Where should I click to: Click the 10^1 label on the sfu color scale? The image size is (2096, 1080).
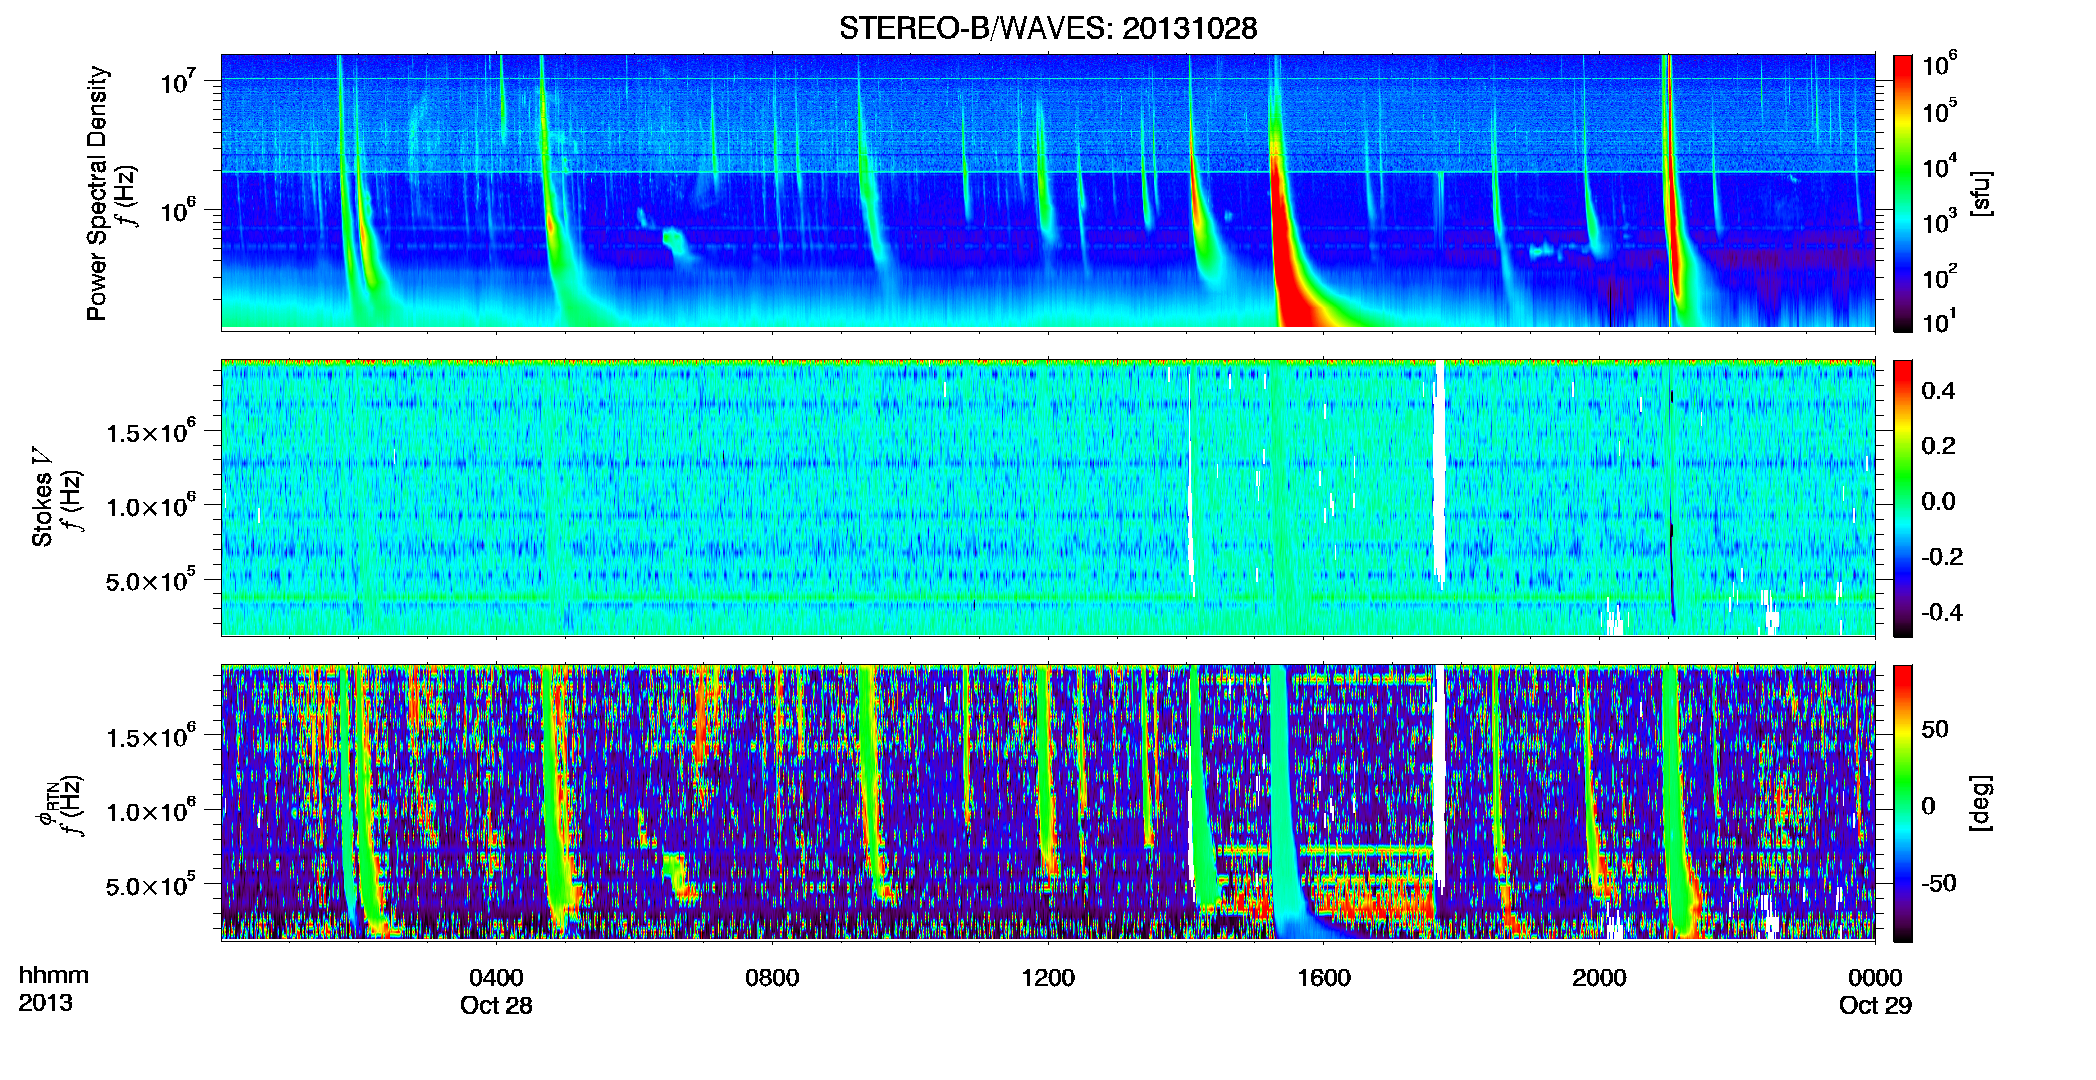pos(1940,321)
